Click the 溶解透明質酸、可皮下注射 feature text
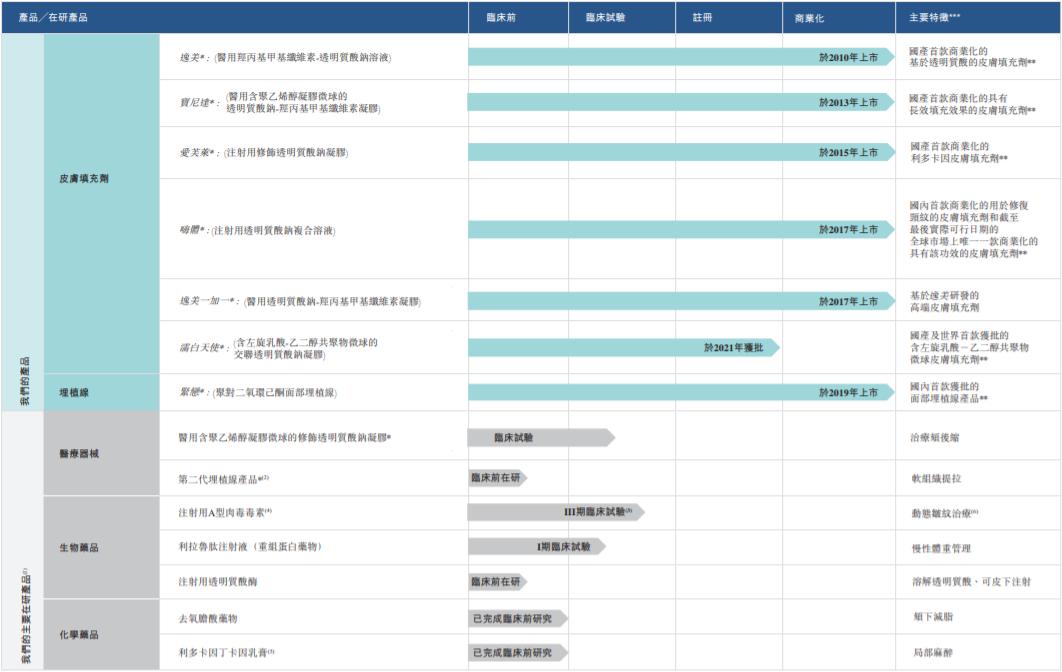The width and height of the screenshot is (1062, 672). click(971, 582)
